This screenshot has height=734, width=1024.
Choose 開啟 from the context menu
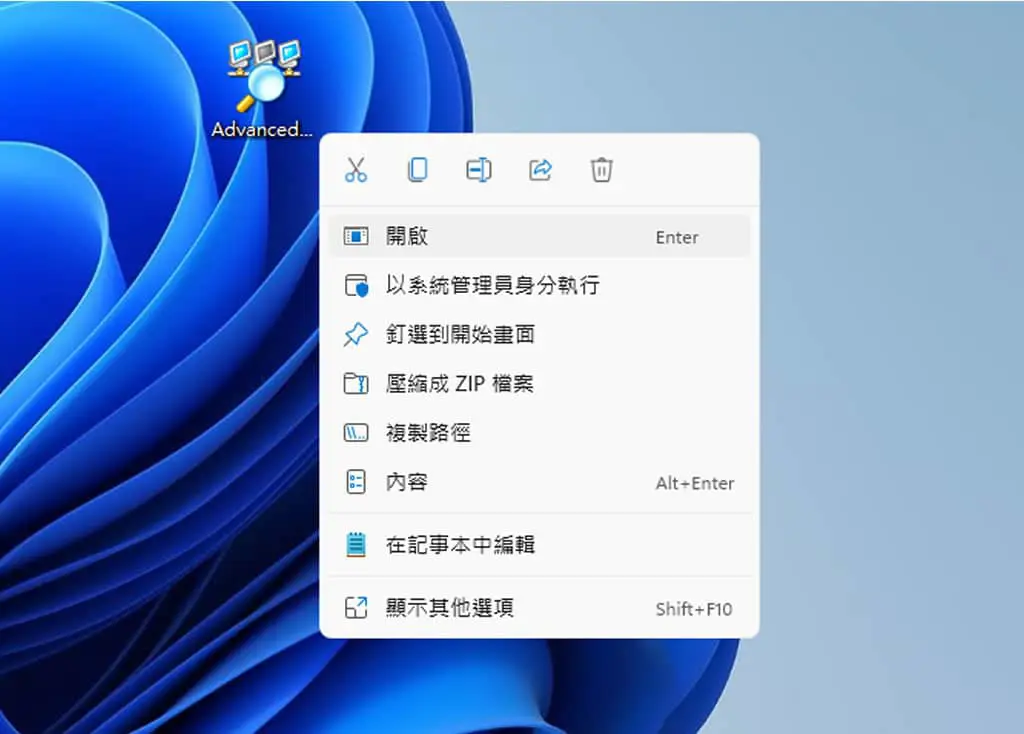539,236
